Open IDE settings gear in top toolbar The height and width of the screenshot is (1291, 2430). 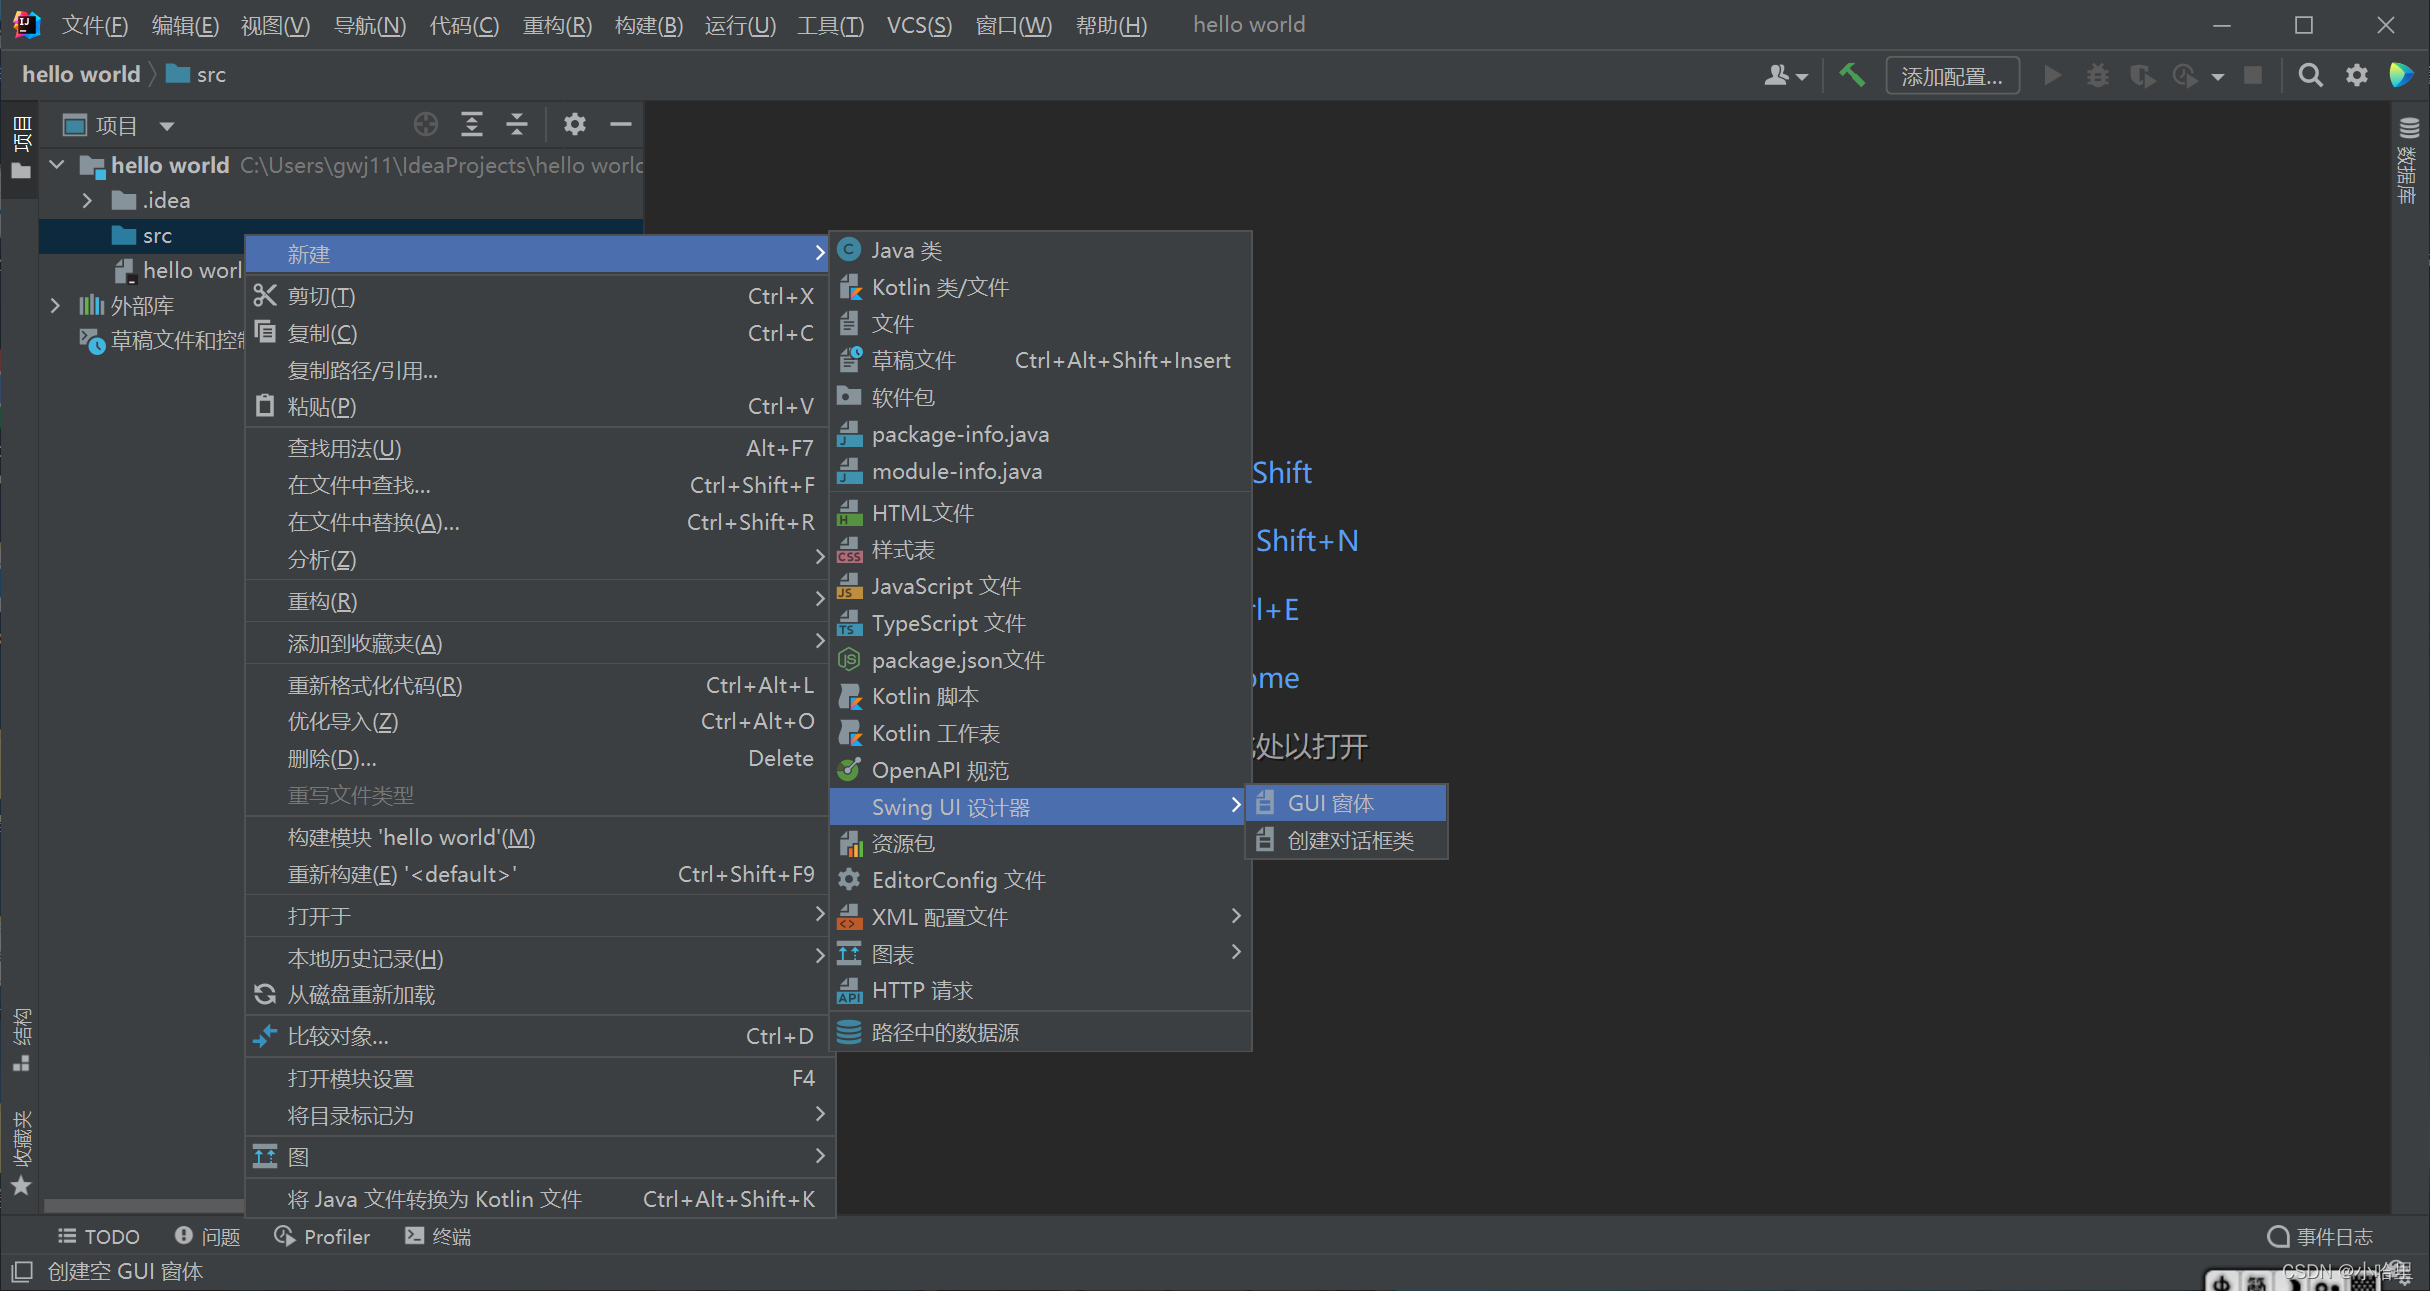[2357, 76]
